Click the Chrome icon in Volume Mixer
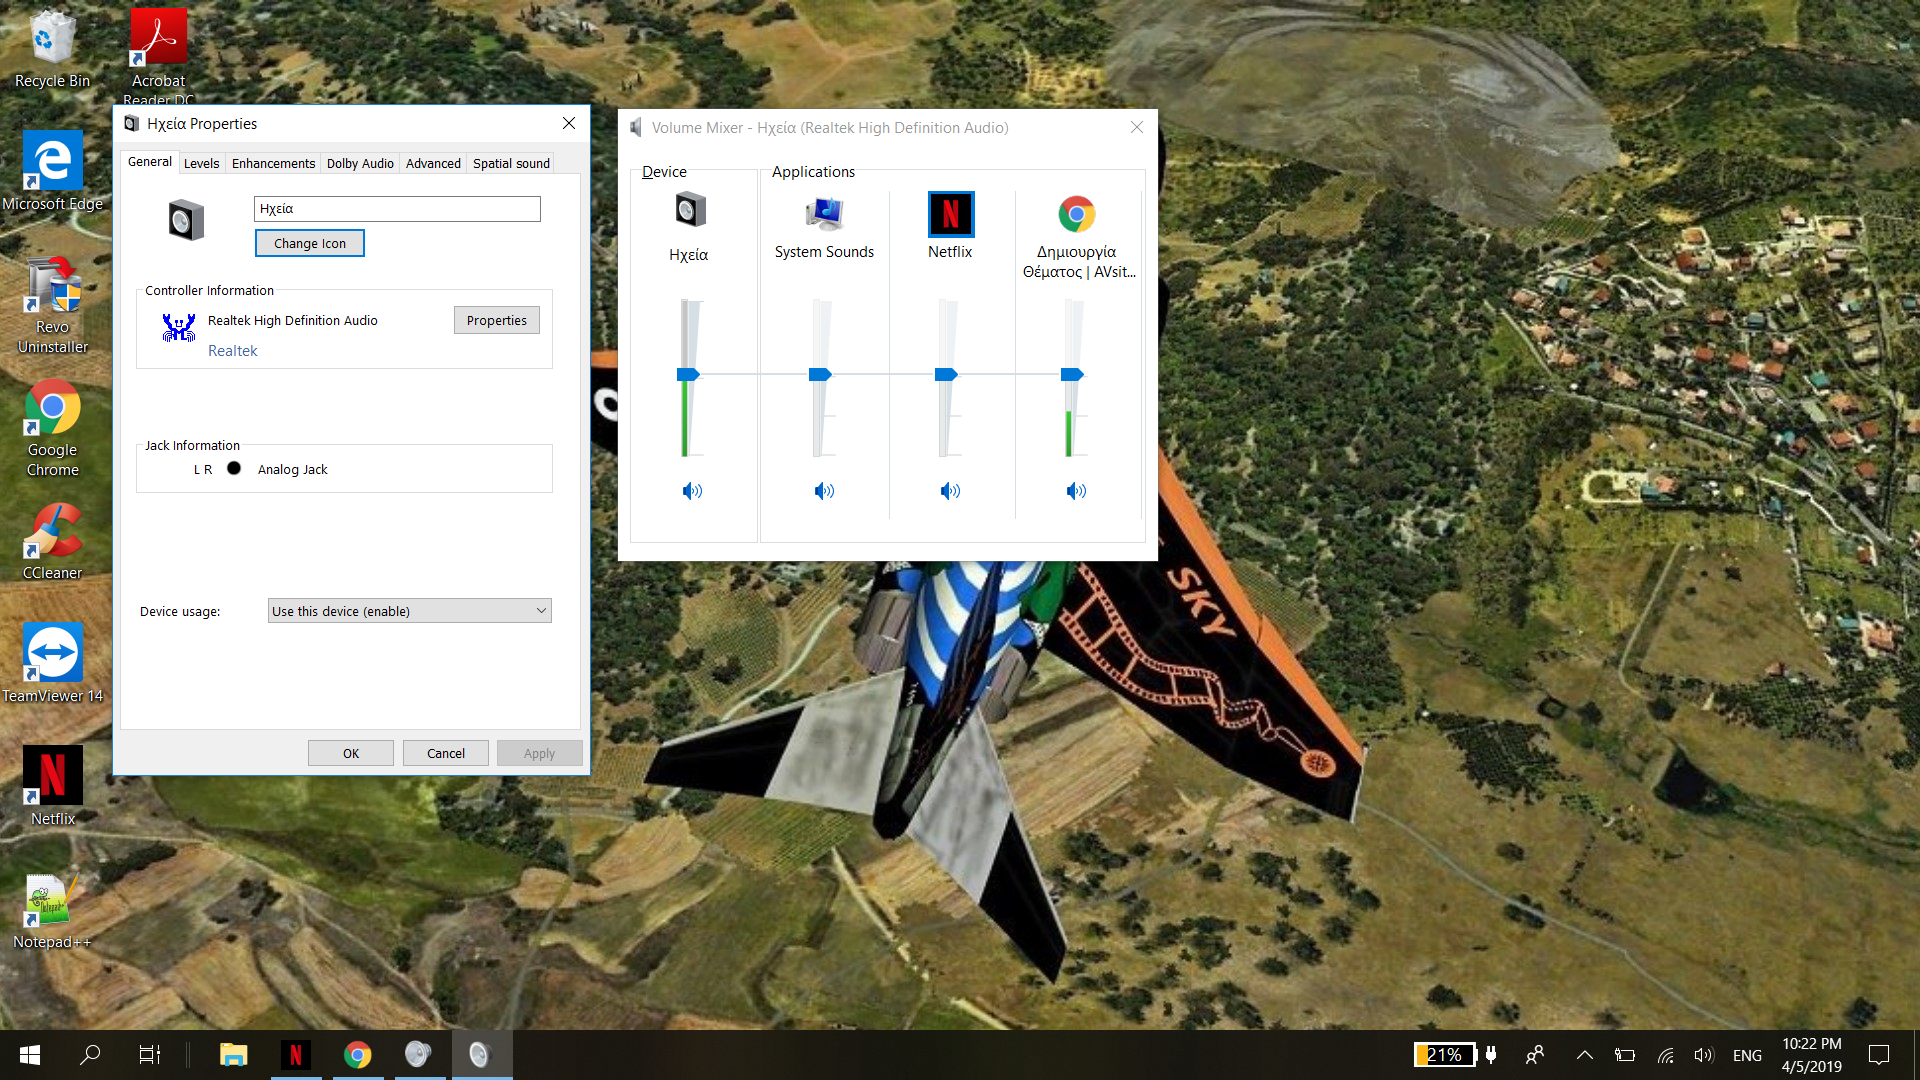The height and width of the screenshot is (1080, 1920). pos(1076,214)
